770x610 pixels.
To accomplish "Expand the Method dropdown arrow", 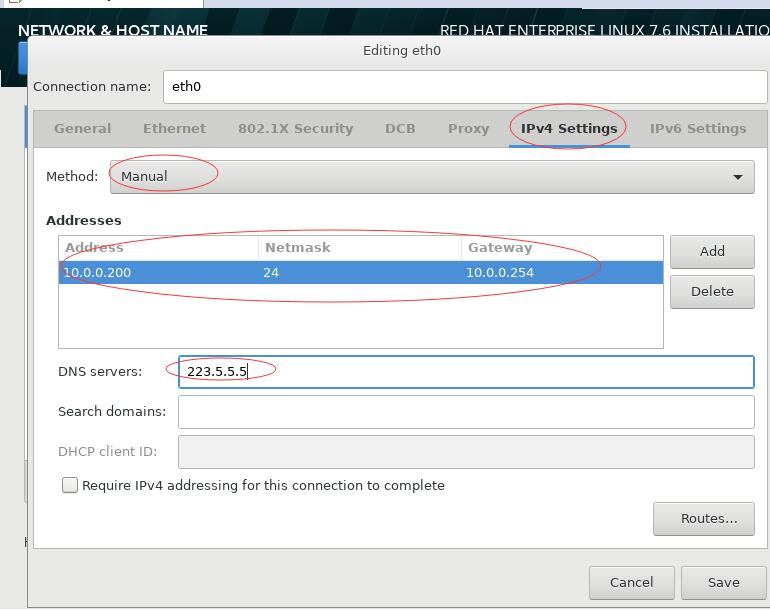I will [737, 177].
